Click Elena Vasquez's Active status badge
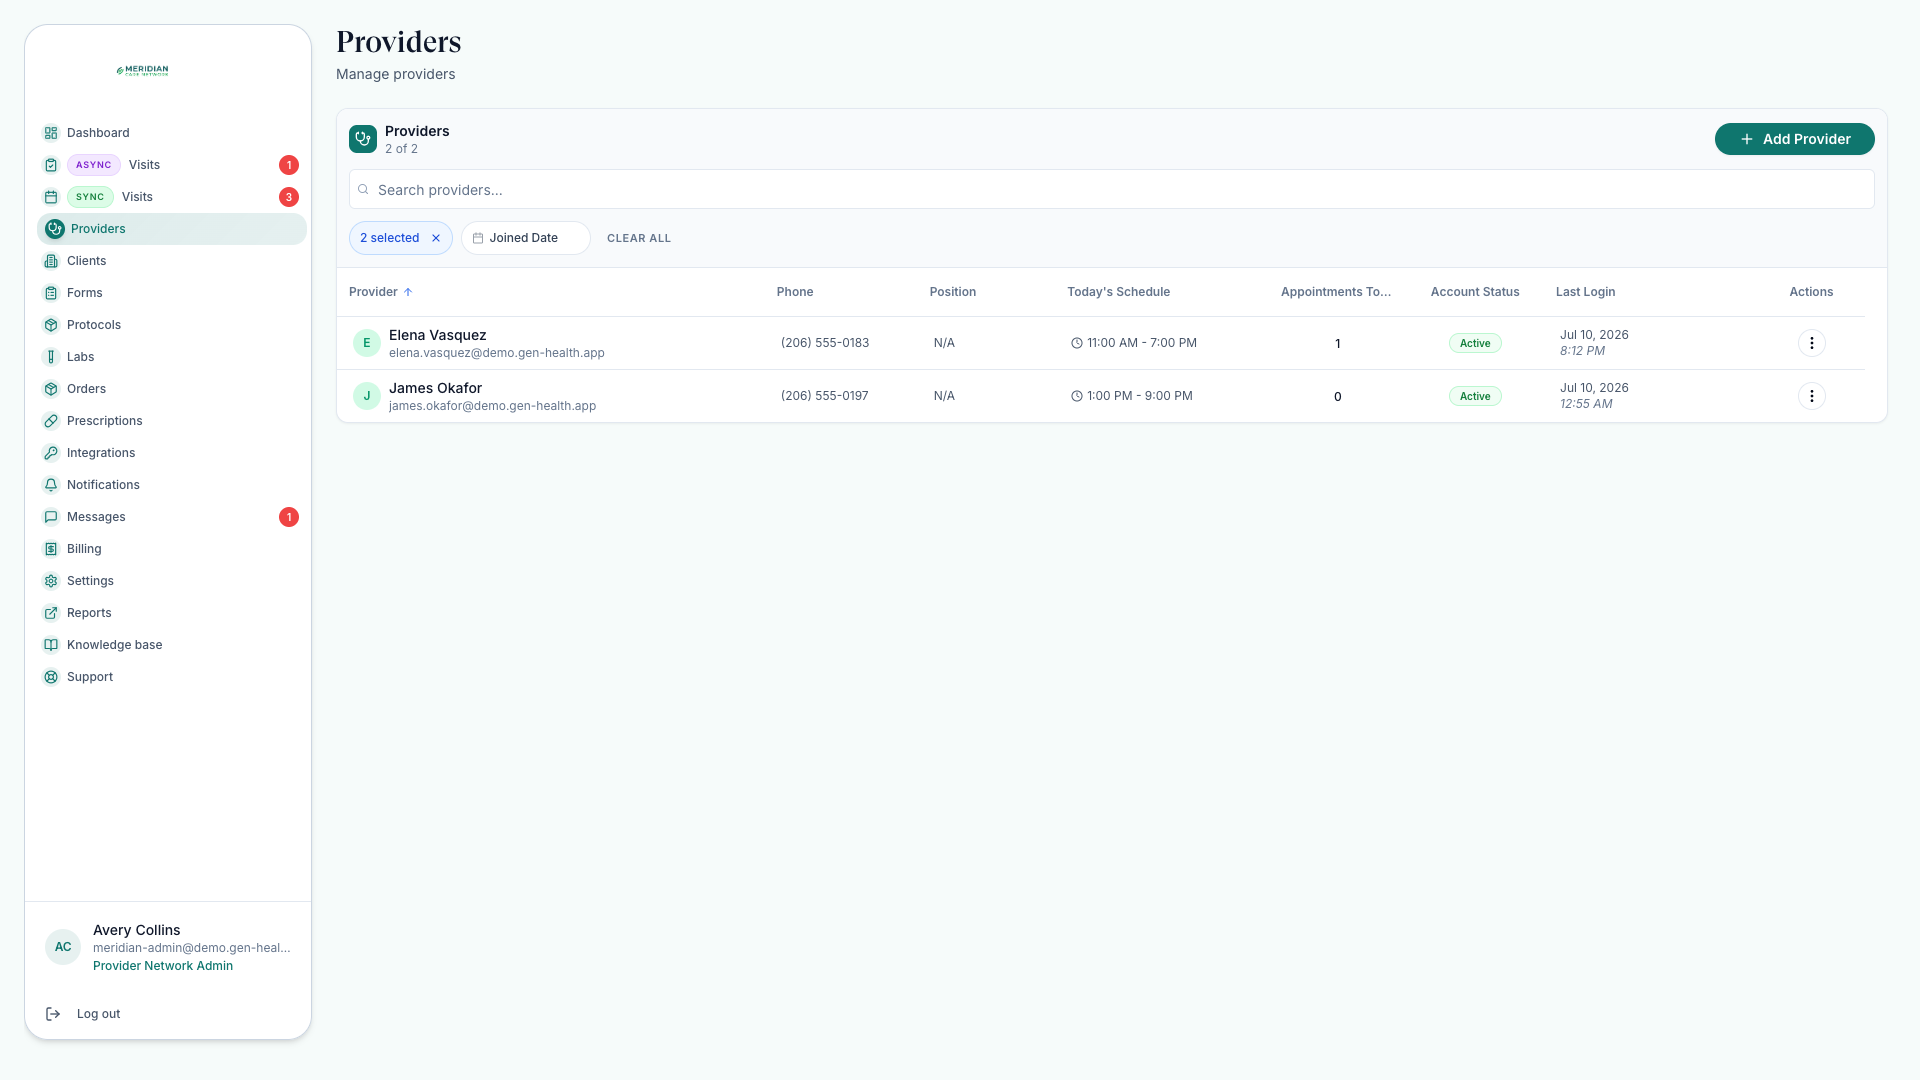This screenshot has width=1920, height=1080. (1475, 343)
